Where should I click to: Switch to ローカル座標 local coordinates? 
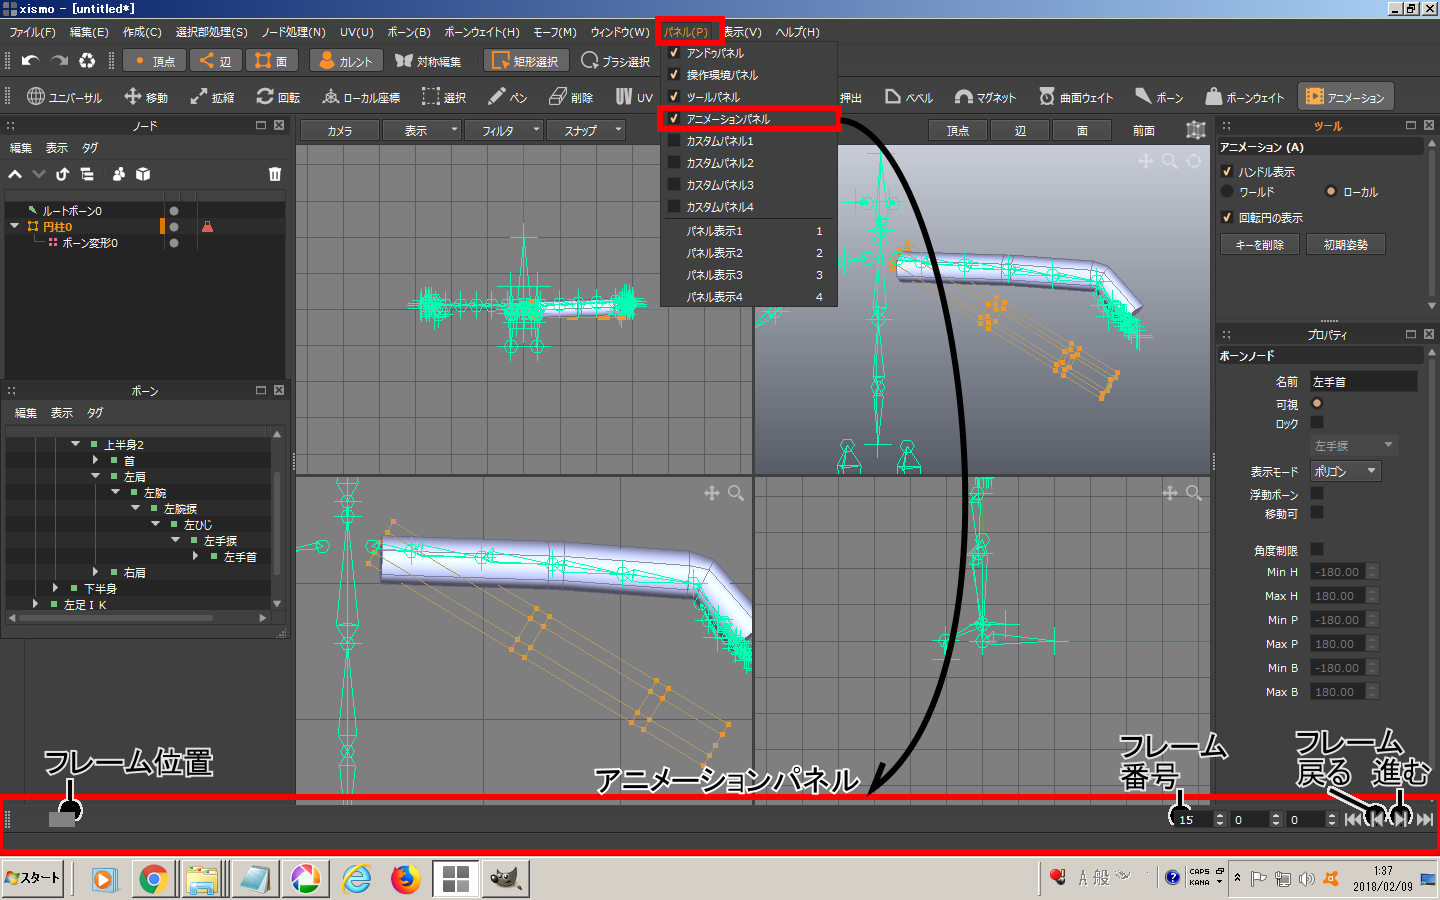click(x=361, y=97)
